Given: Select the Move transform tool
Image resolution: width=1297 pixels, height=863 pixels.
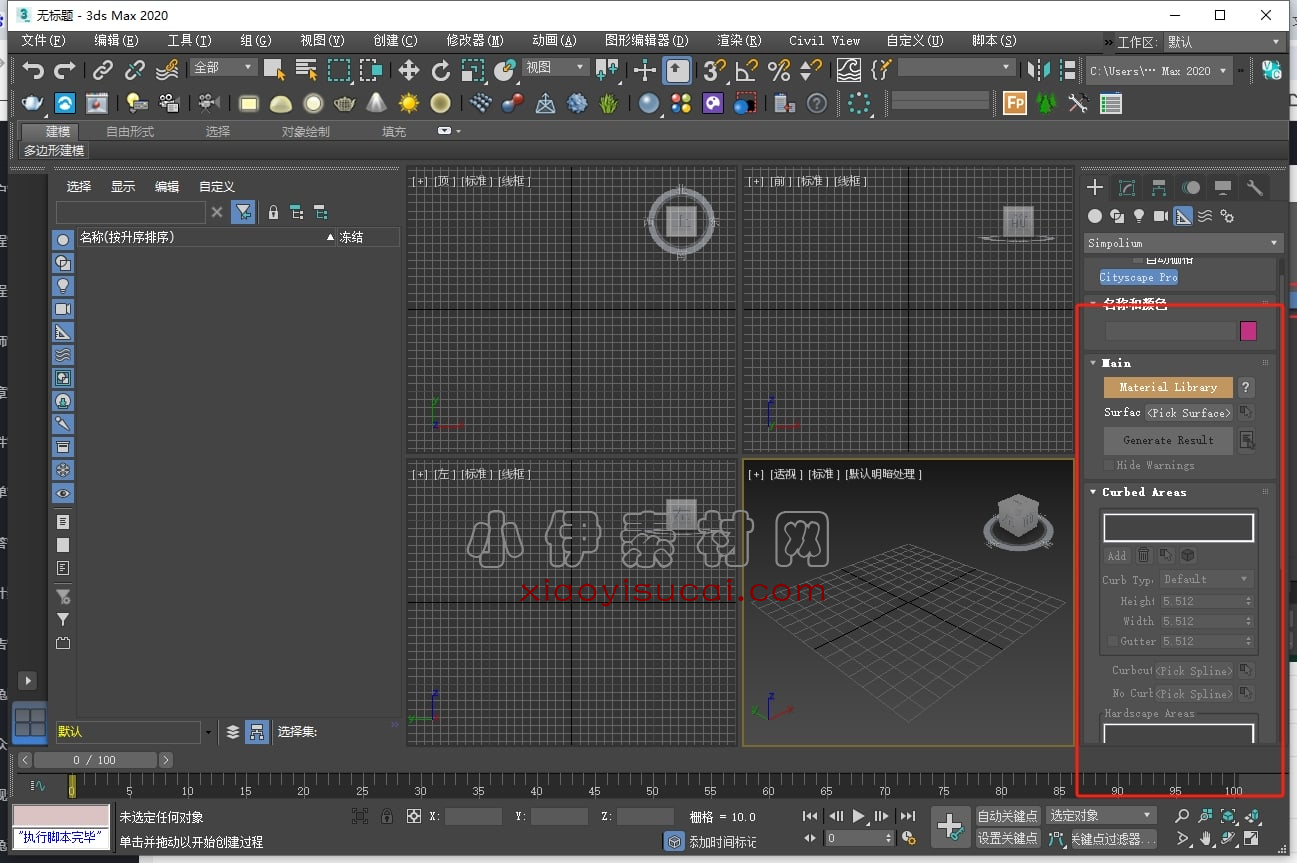Looking at the screenshot, I should click(x=408, y=70).
